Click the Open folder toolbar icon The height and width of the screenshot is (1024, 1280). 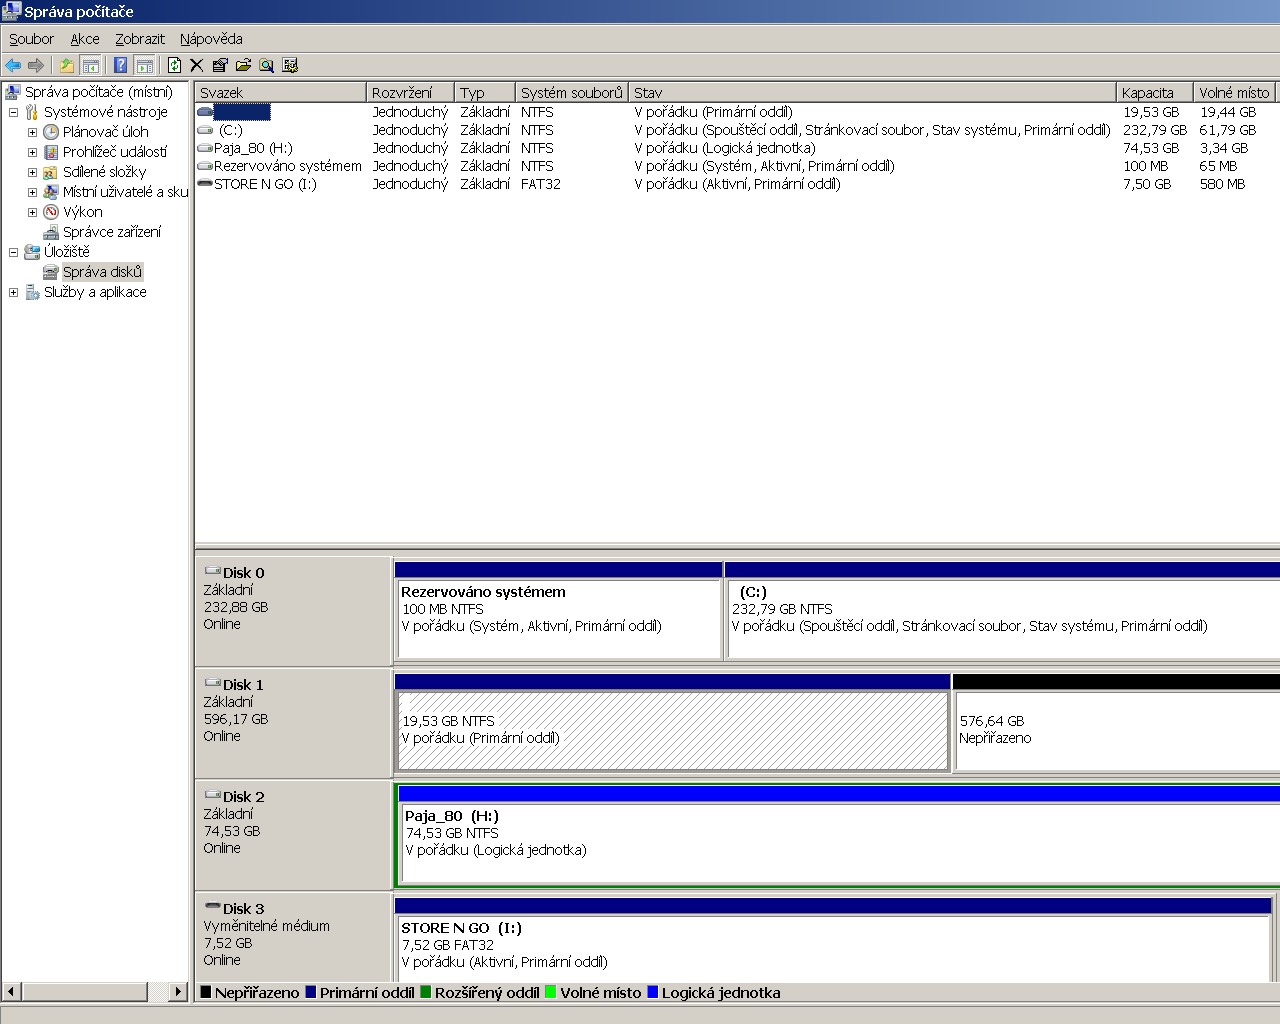[x=243, y=66]
